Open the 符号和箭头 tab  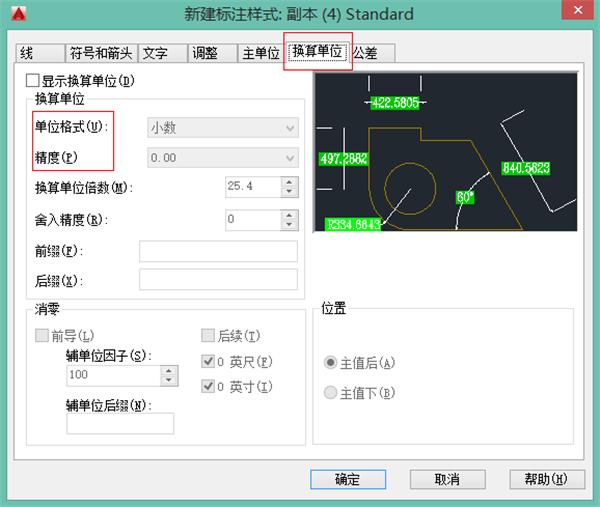click(101, 53)
